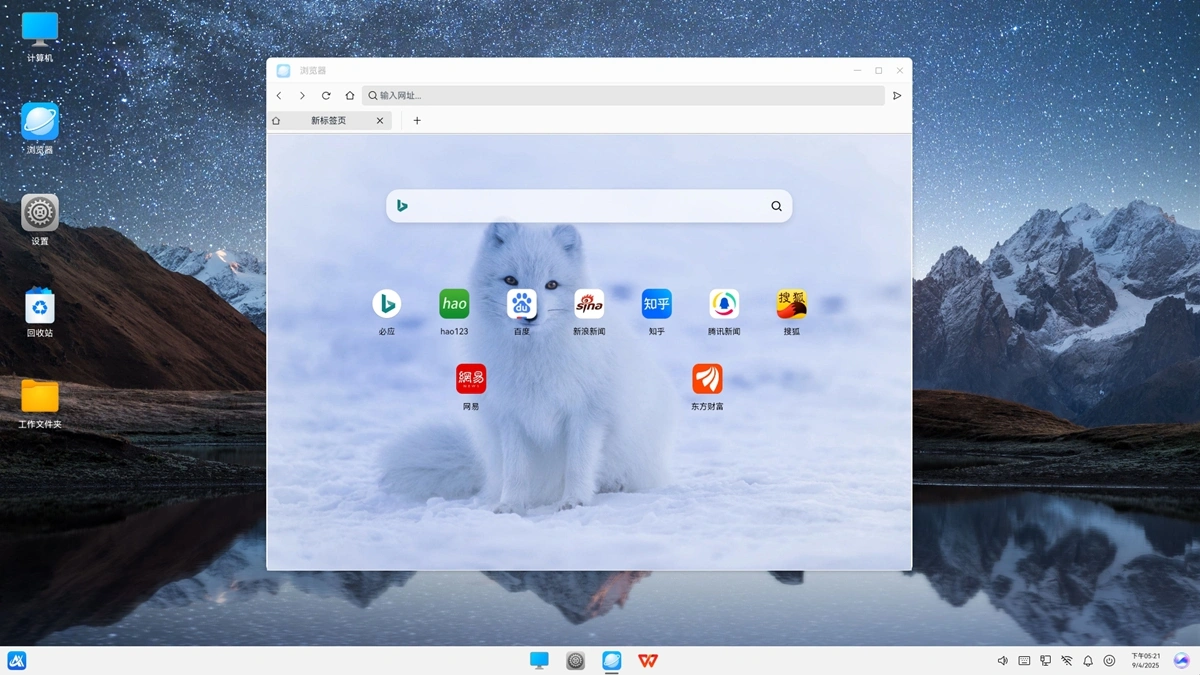
Task: Click the magnifier icon in Bing search box
Action: point(776,206)
